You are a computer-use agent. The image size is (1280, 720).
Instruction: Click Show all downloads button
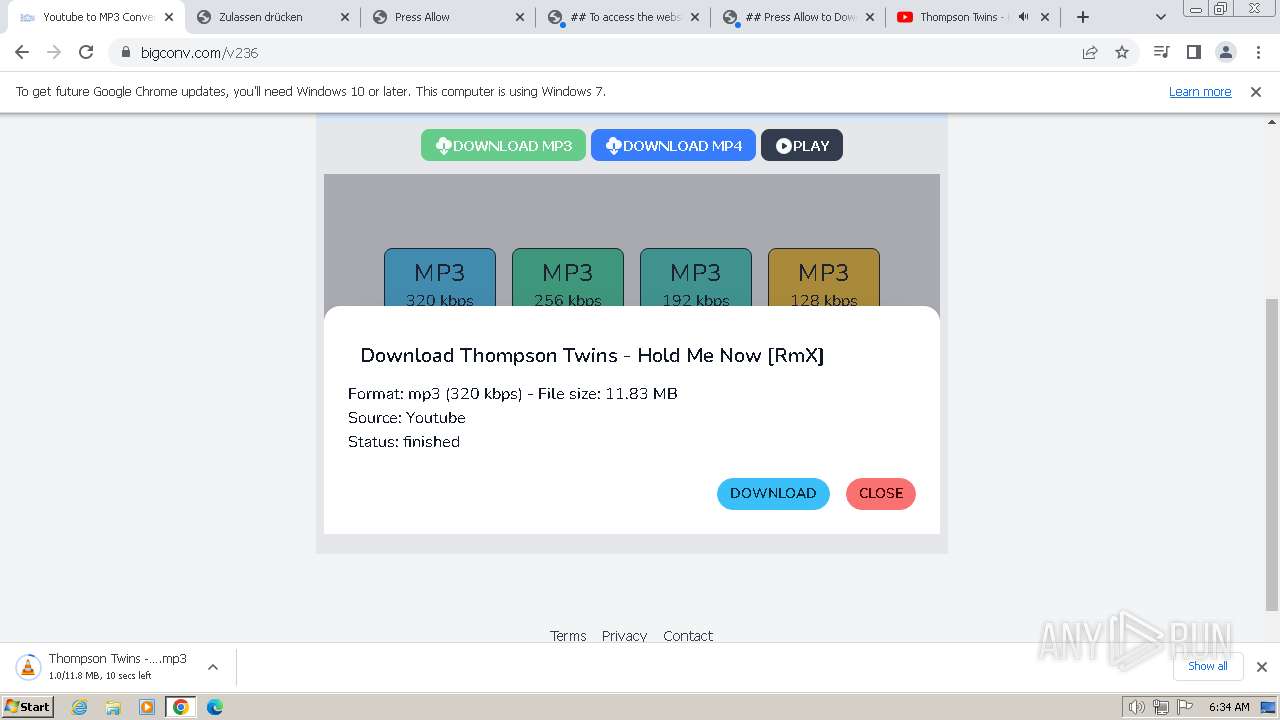(x=1208, y=666)
